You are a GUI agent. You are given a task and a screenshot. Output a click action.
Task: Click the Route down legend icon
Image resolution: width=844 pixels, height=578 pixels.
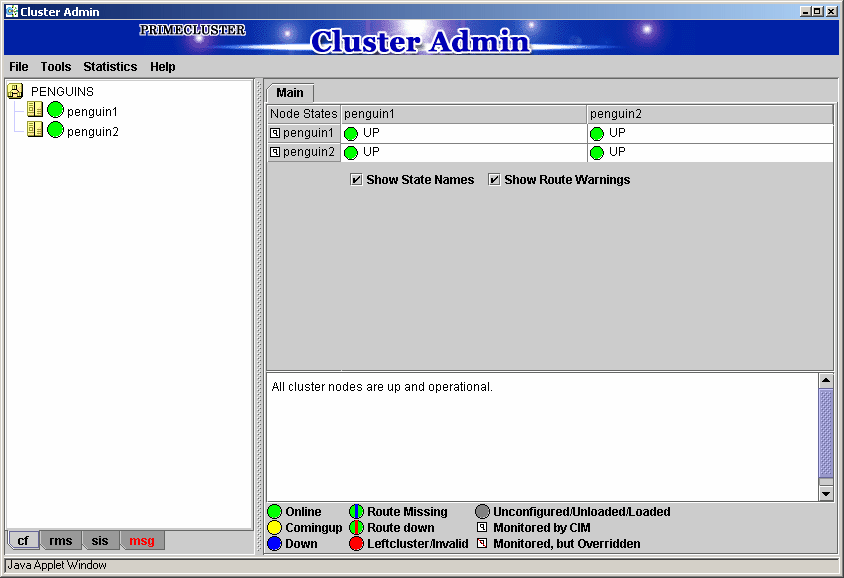356,527
